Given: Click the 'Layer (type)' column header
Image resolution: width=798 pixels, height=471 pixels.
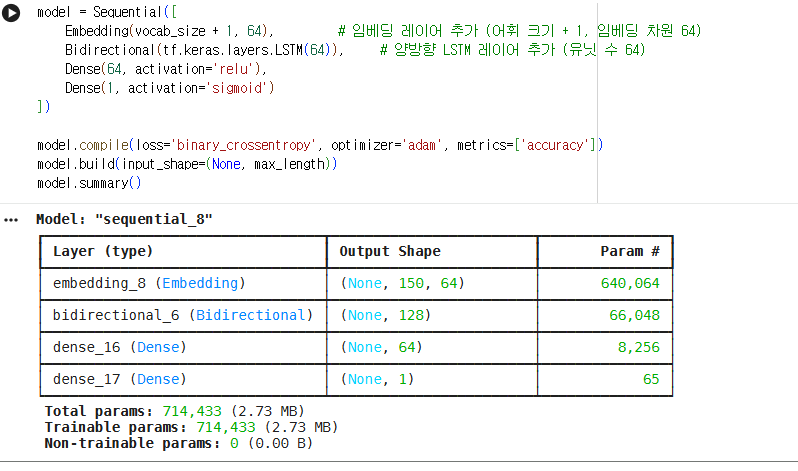Looking at the screenshot, I should [x=103, y=252].
